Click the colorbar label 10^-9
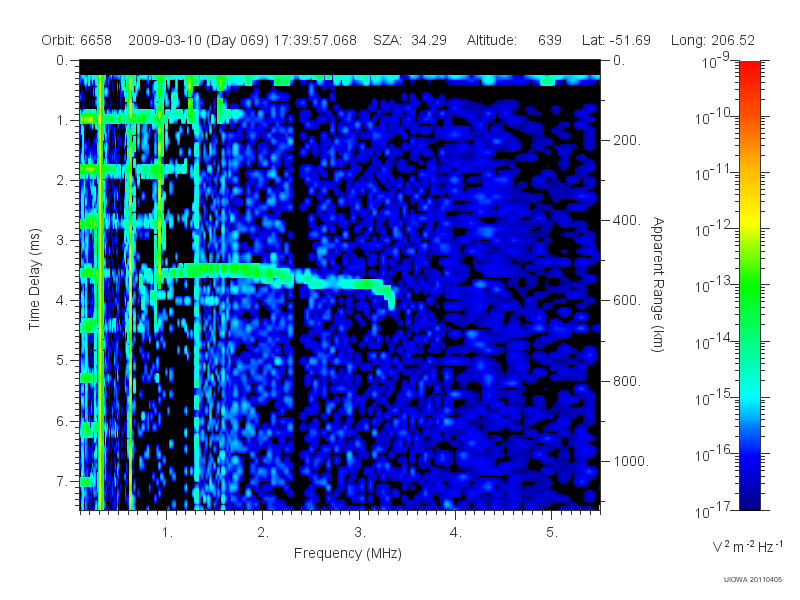The width and height of the screenshot is (800, 600). pos(716,61)
